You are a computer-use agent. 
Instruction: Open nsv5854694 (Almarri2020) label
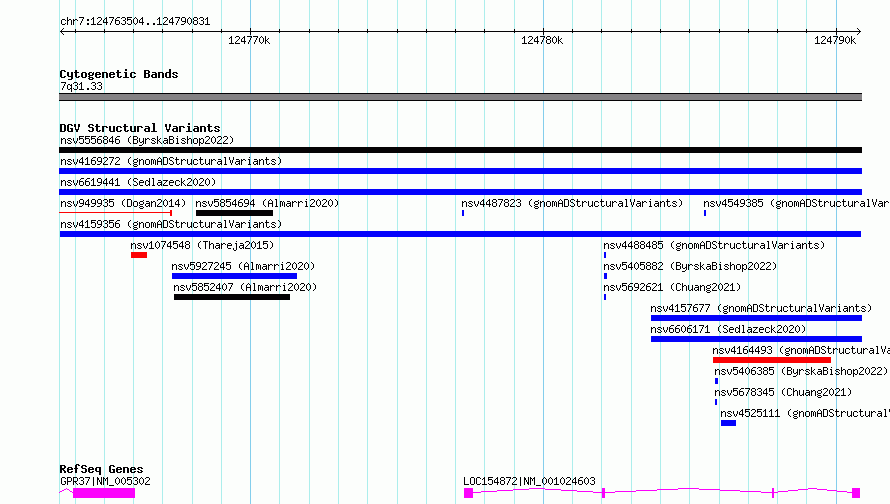tap(267, 203)
